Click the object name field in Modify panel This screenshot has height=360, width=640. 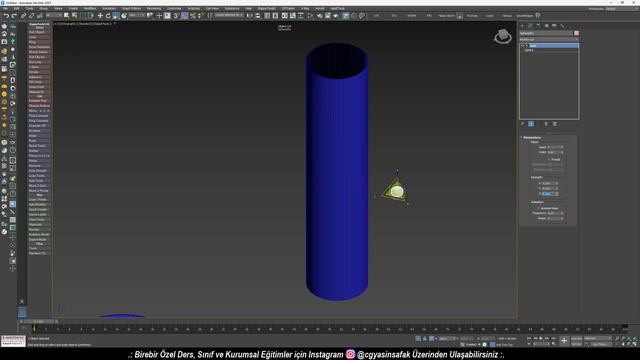tap(546, 33)
